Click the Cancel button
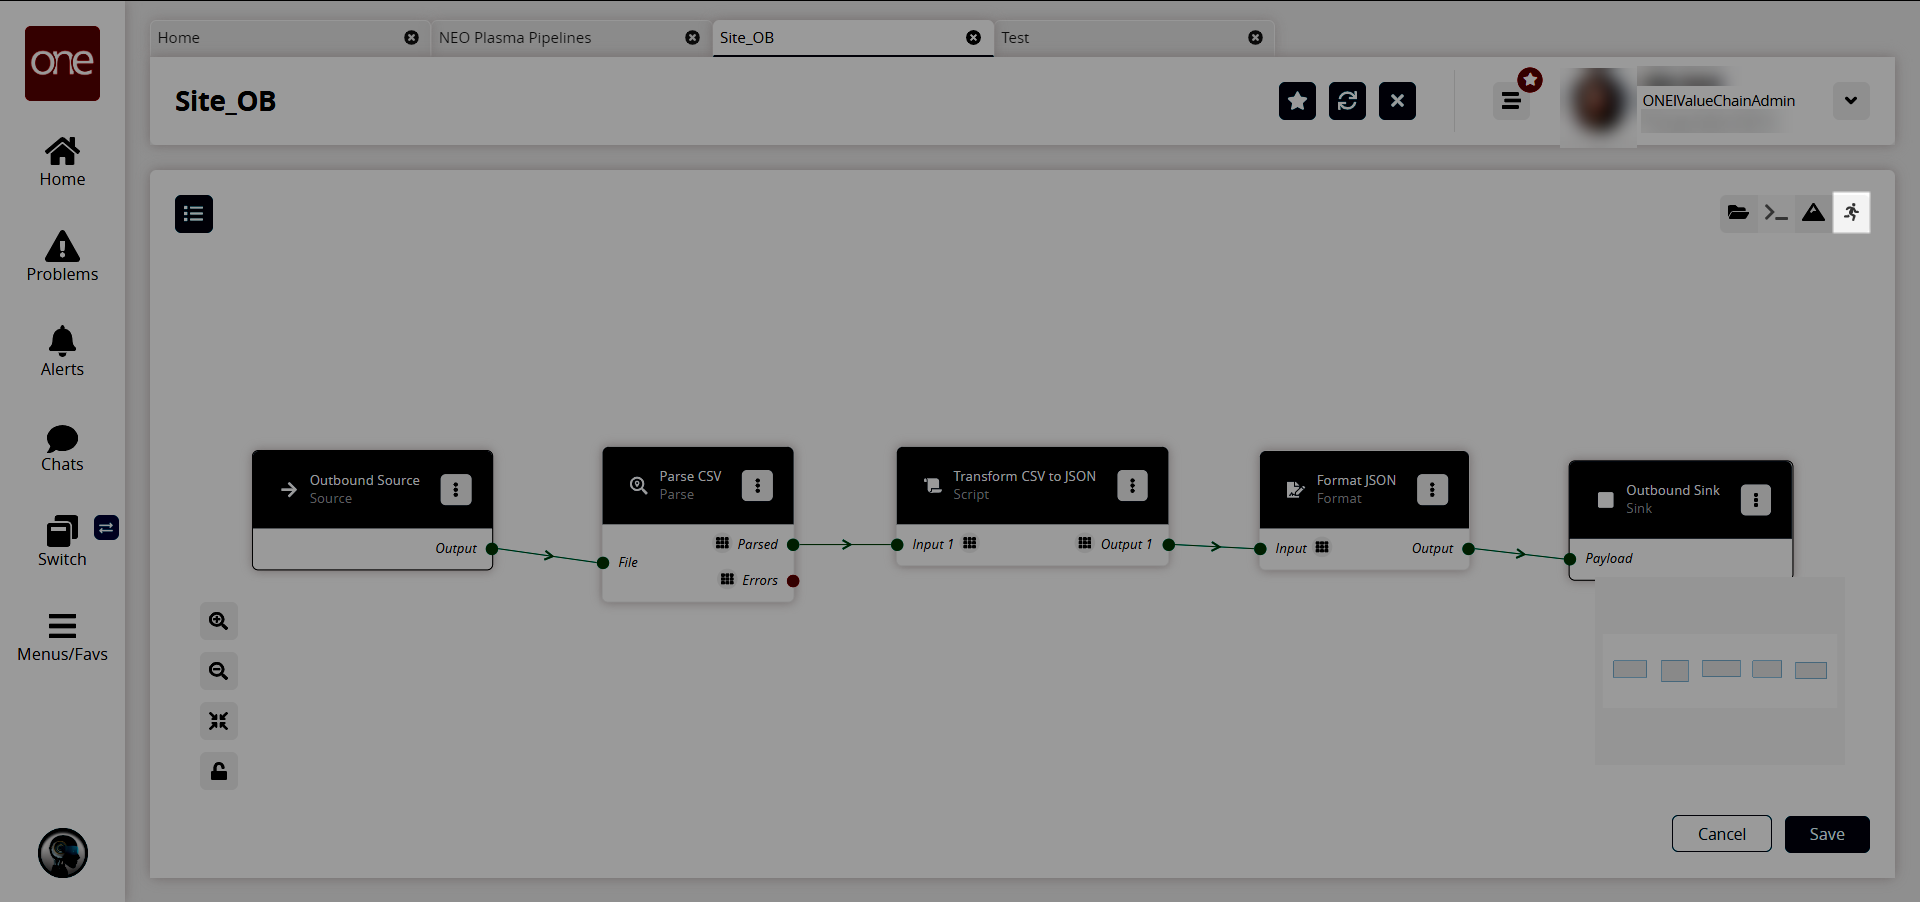Screen dimensions: 1920x902 click(x=1722, y=834)
